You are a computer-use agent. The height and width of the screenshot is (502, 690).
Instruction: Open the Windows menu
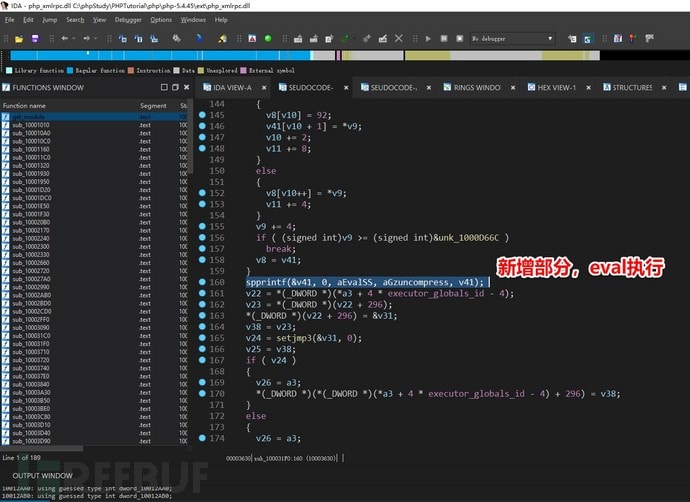[193, 20]
